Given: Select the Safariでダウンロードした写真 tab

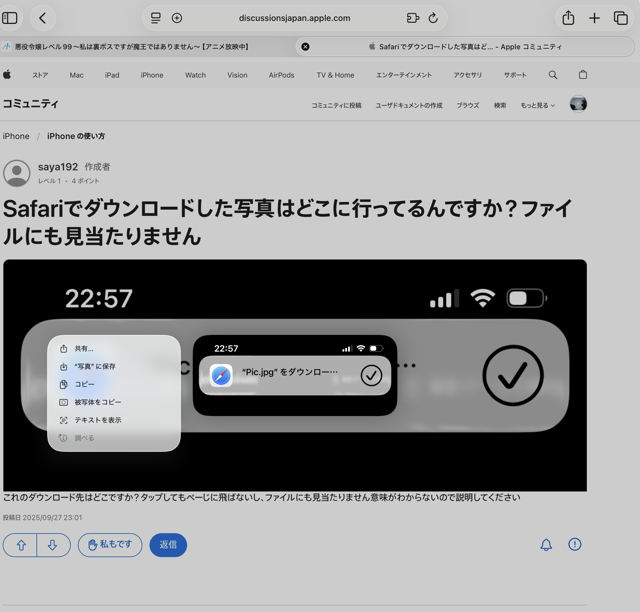Looking at the screenshot, I should point(465,47).
